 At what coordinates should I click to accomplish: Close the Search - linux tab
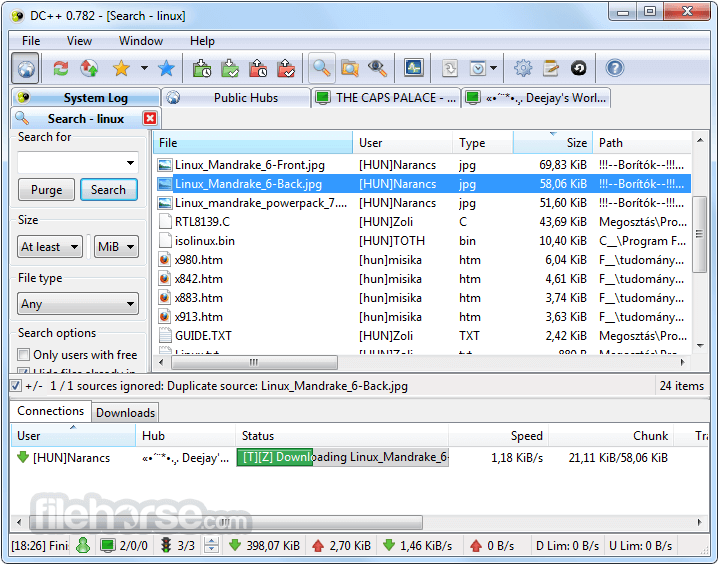[x=150, y=118]
